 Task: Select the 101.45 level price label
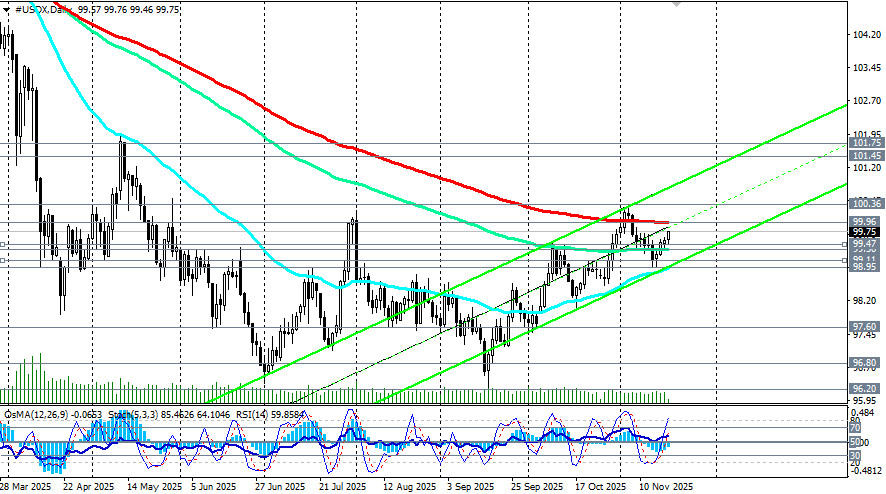click(866, 155)
